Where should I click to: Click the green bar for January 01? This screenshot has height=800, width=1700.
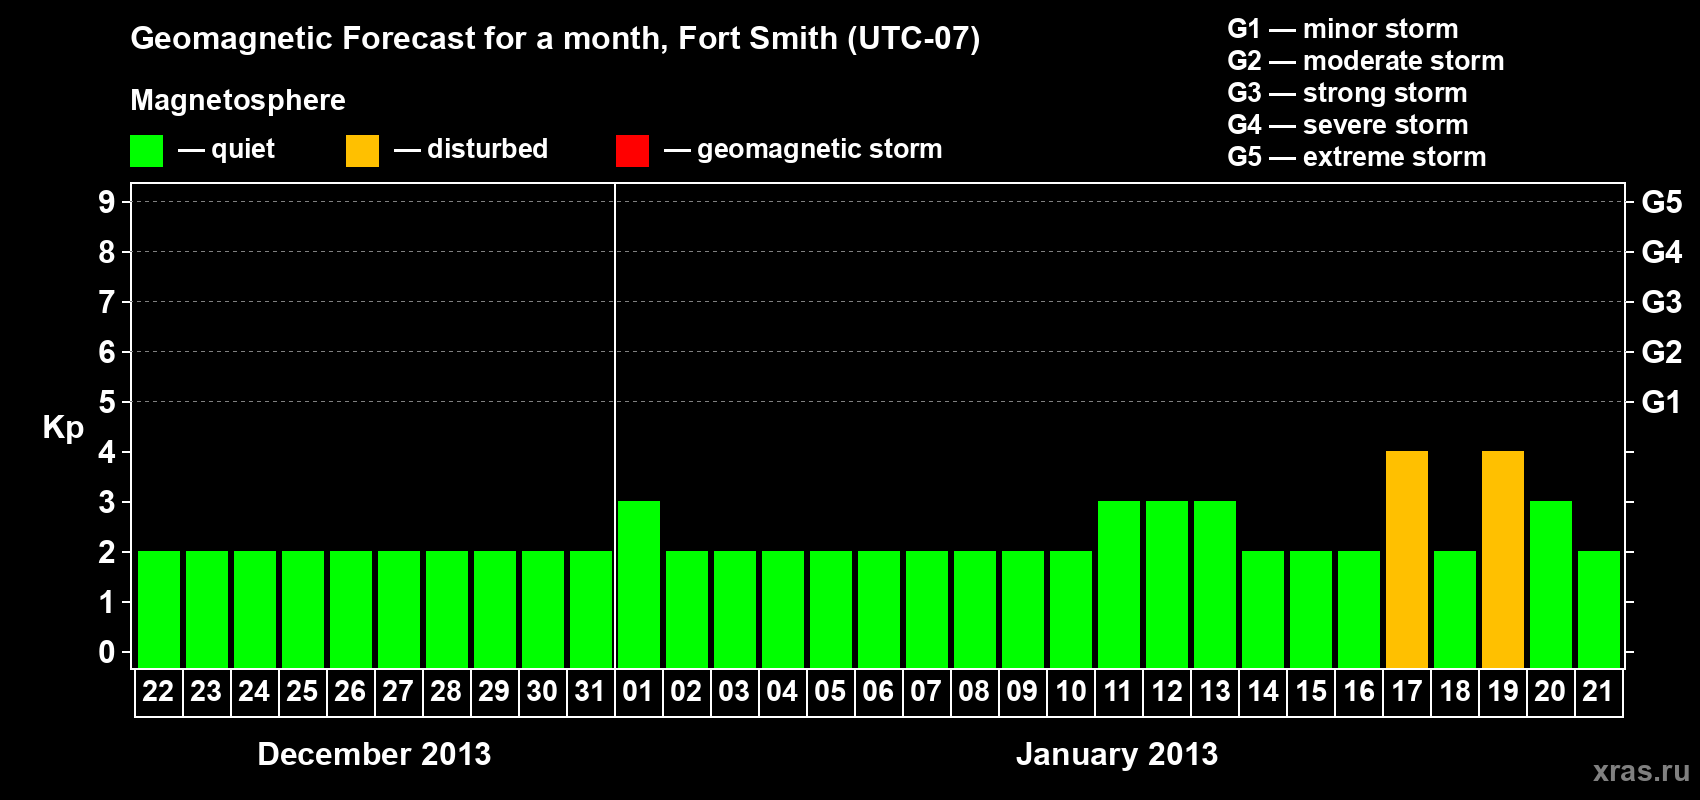(x=639, y=584)
